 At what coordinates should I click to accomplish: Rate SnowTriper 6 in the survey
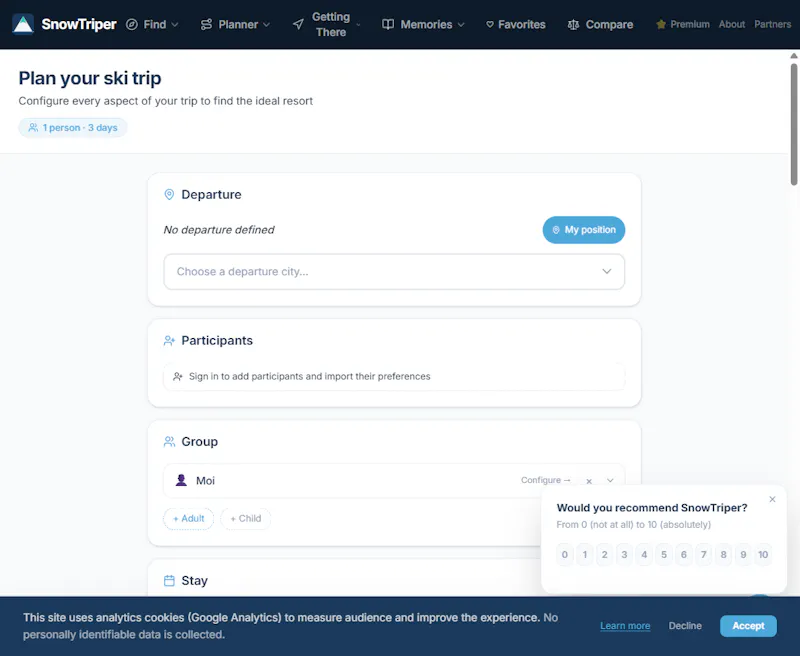(x=684, y=554)
